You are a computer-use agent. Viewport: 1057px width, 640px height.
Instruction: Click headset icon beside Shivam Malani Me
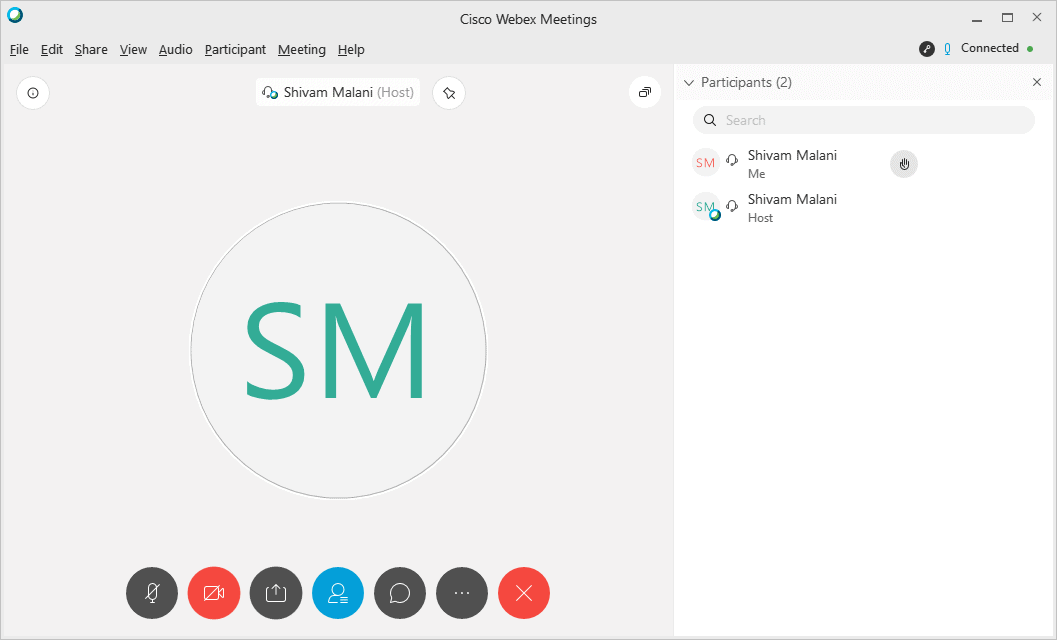click(732, 161)
